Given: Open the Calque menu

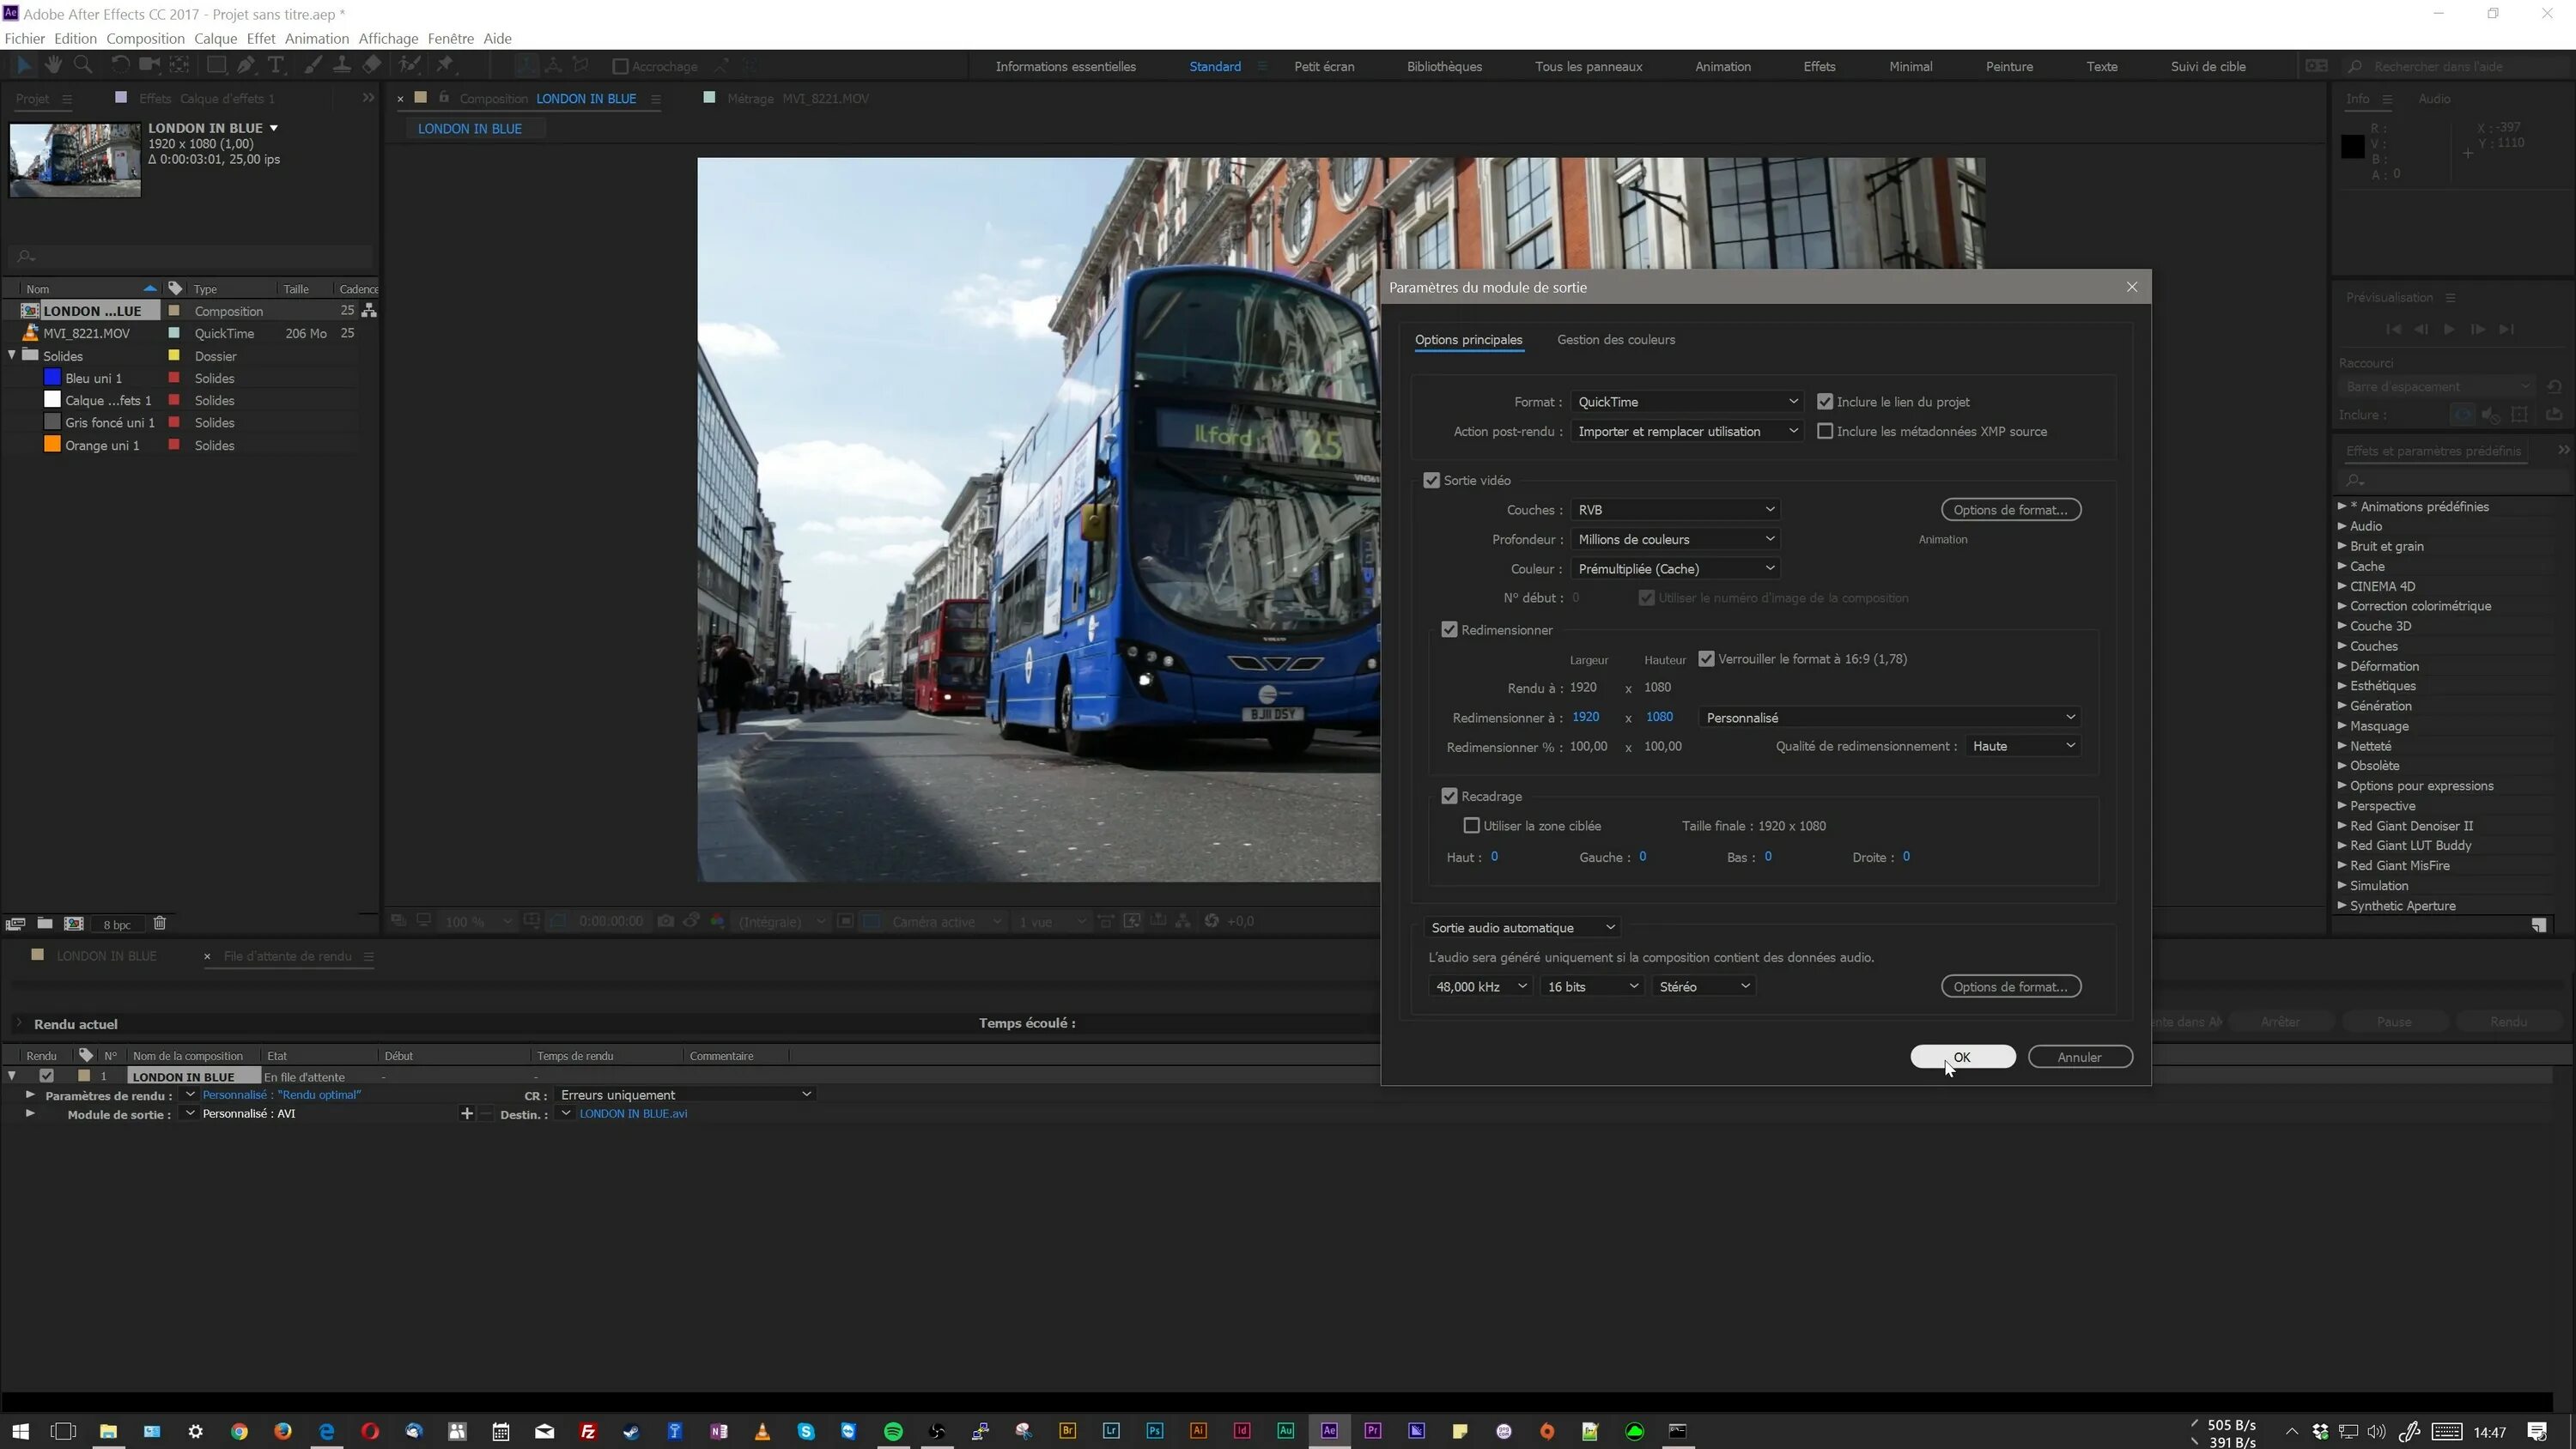Looking at the screenshot, I should point(215,38).
